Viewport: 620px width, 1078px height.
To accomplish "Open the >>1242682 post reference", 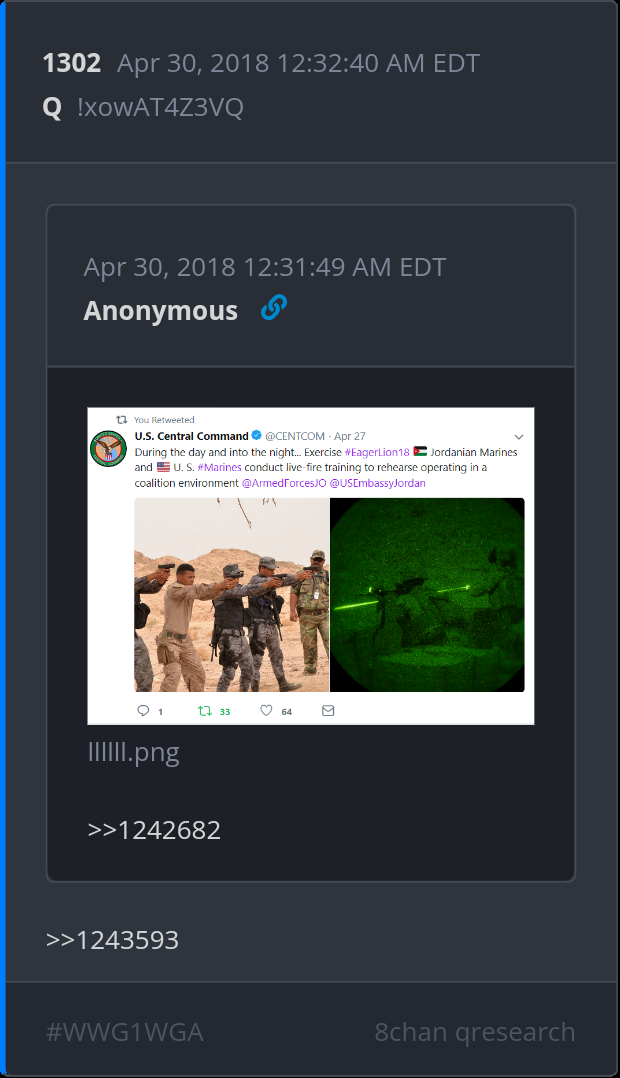I will click(x=154, y=830).
